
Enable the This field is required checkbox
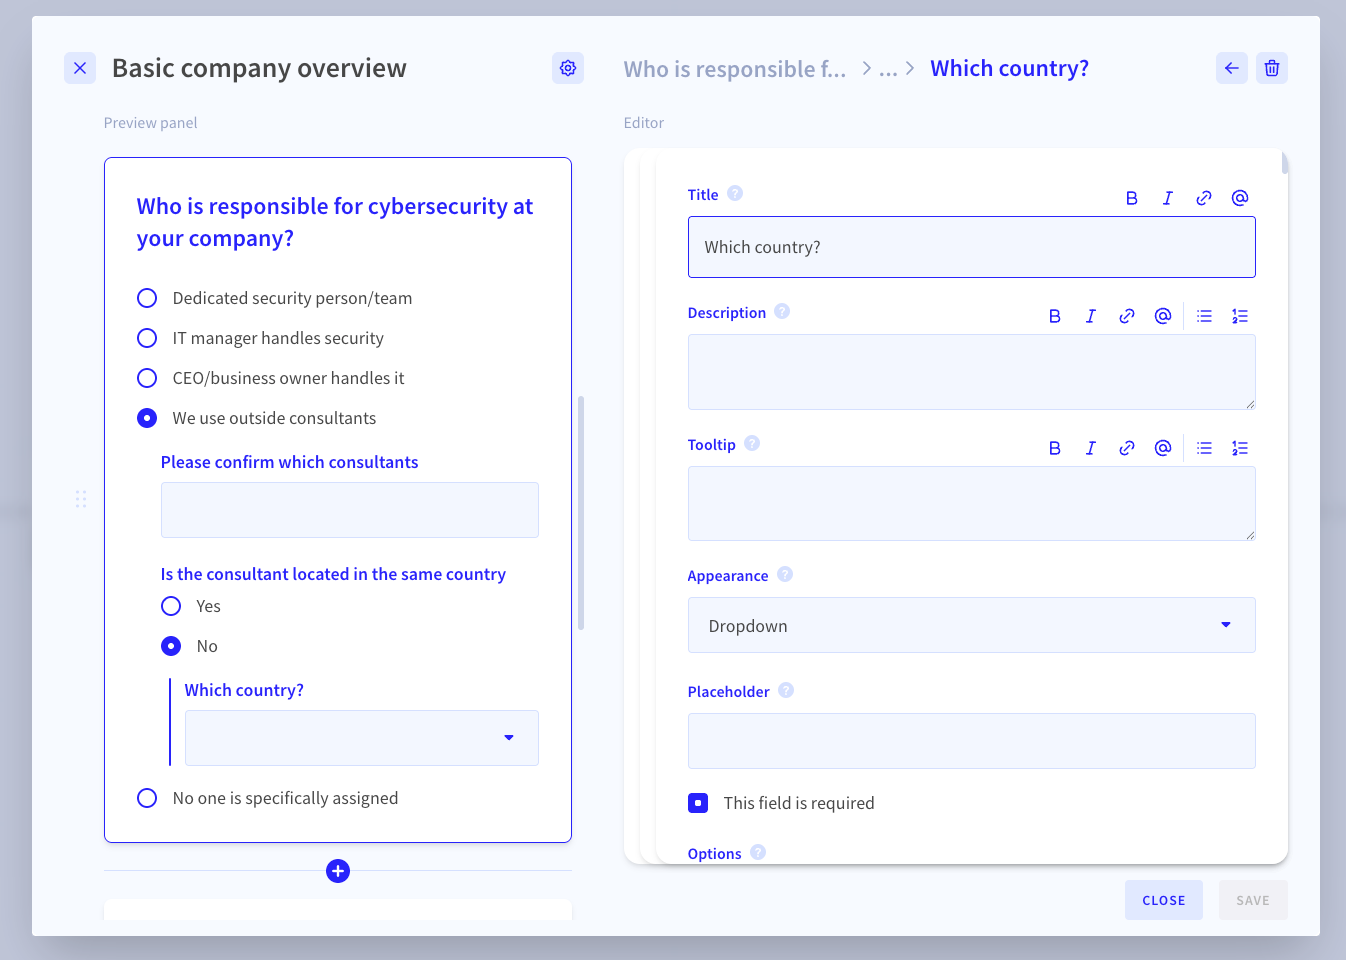click(698, 802)
